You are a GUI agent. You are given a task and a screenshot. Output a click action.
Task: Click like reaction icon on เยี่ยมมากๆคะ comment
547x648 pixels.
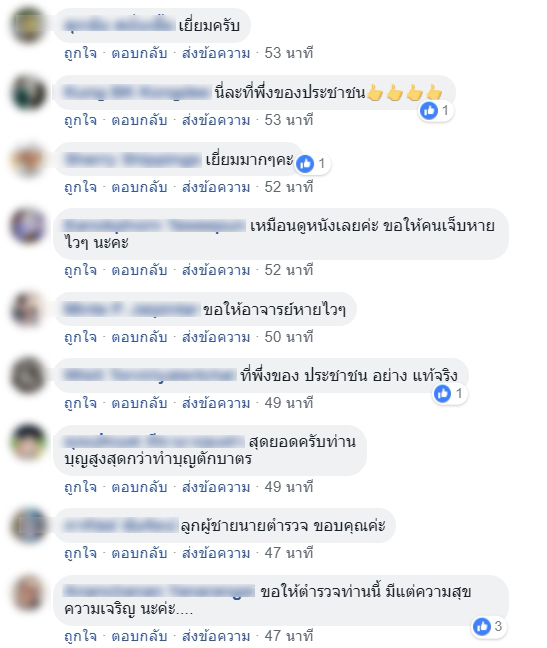(x=305, y=164)
